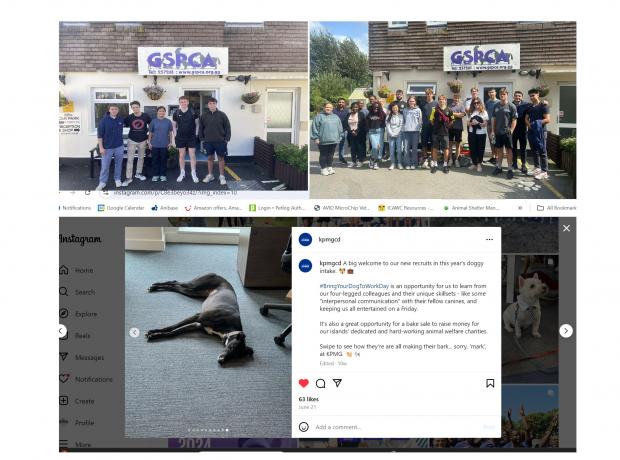Open Messages in the sidebar
The width and height of the screenshot is (620, 460).
tap(81, 357)
